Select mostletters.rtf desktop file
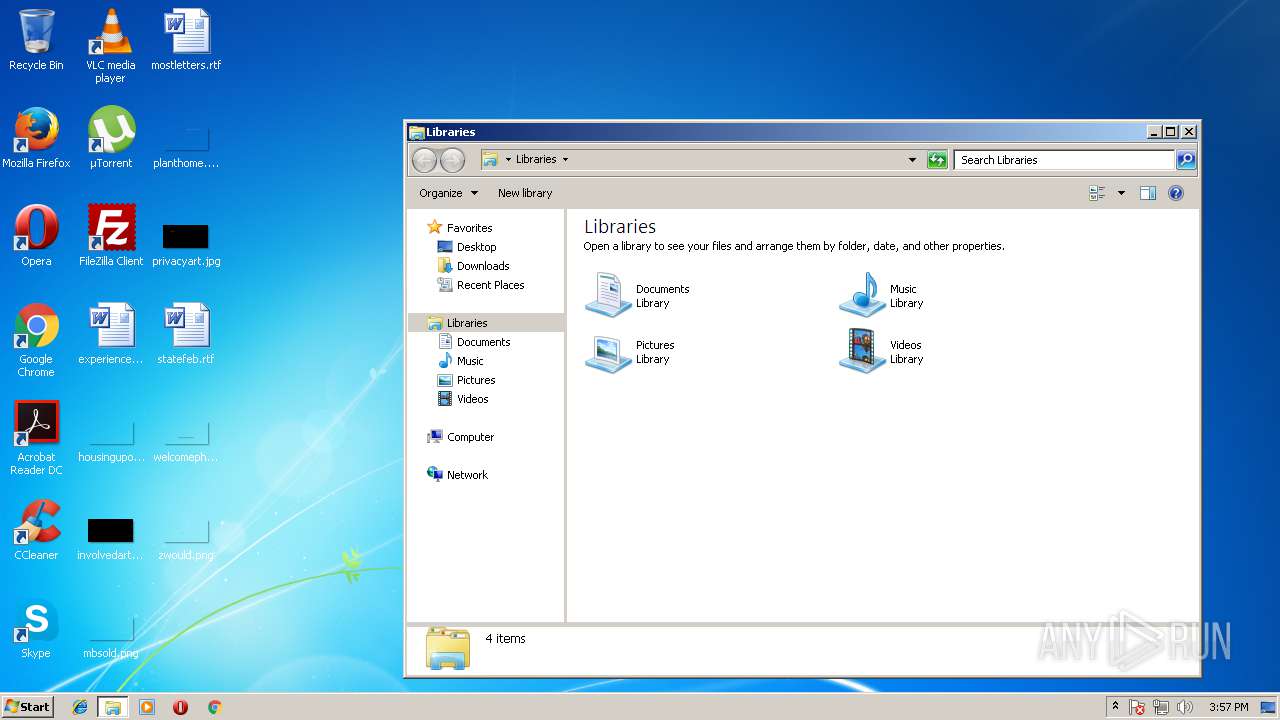This screenshot has width=1280, height=720. pos(186,40)
